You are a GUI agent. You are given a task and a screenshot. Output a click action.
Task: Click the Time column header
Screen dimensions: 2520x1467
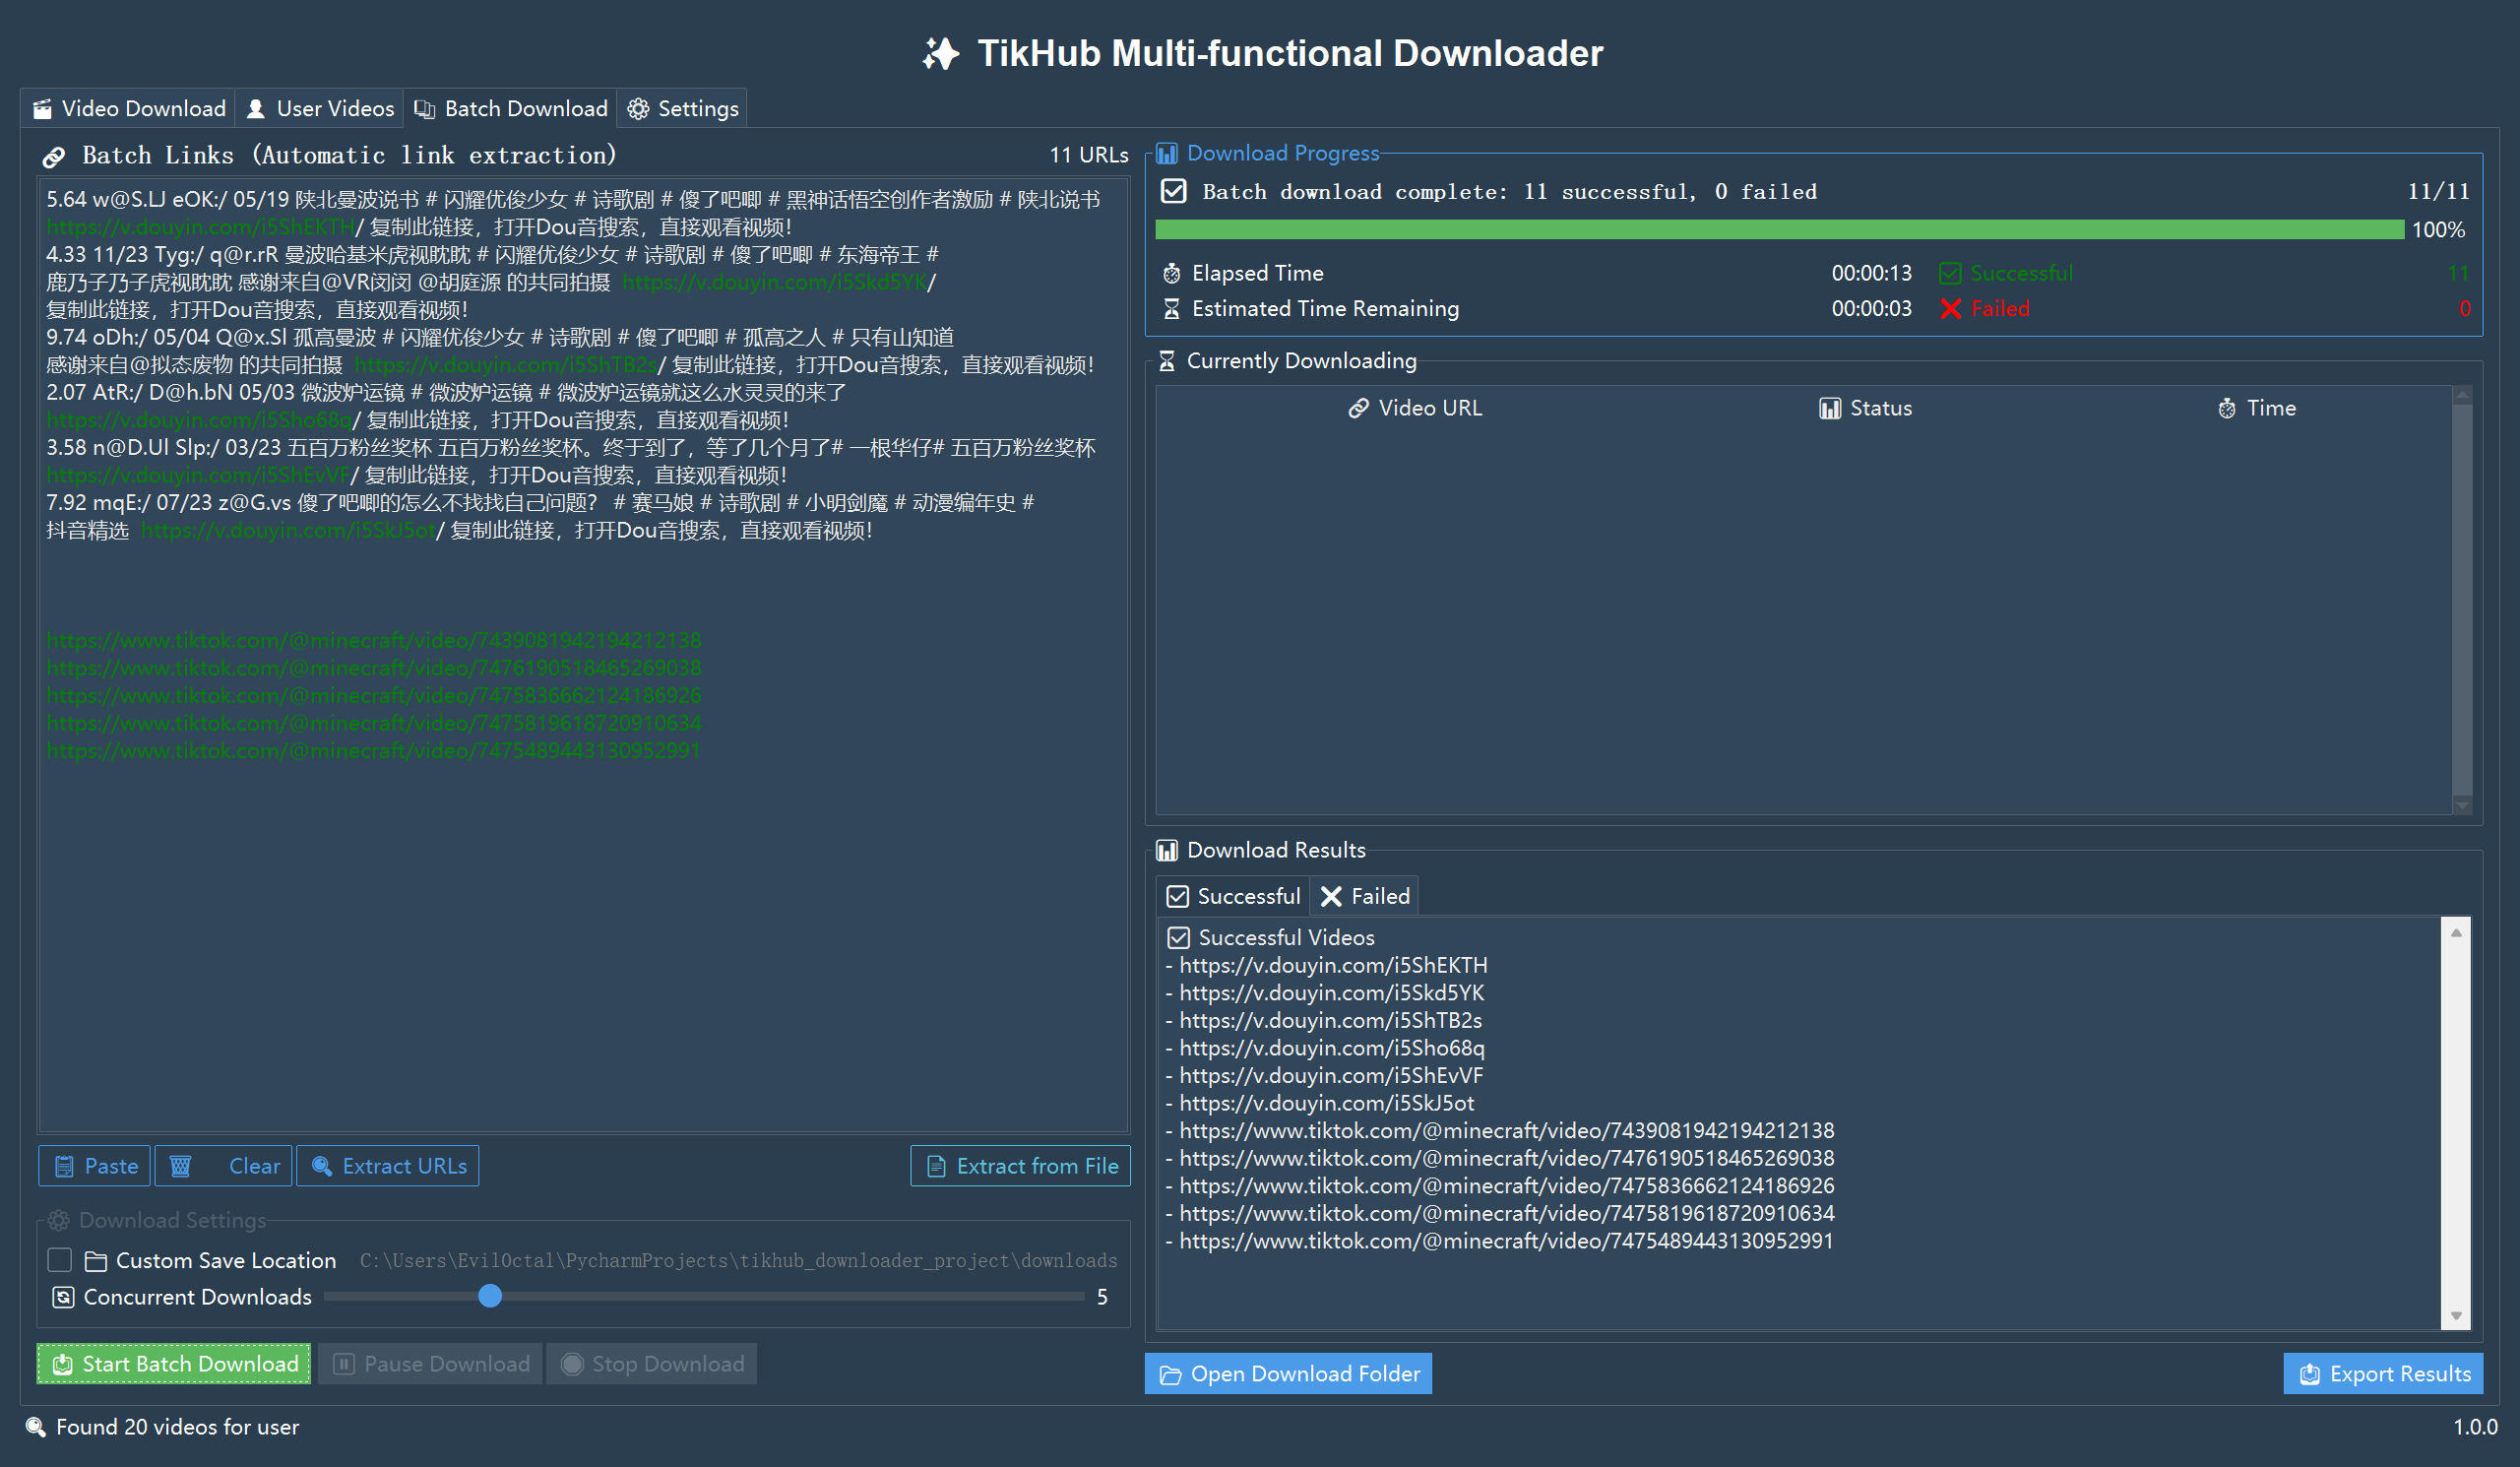point(2256,408)
